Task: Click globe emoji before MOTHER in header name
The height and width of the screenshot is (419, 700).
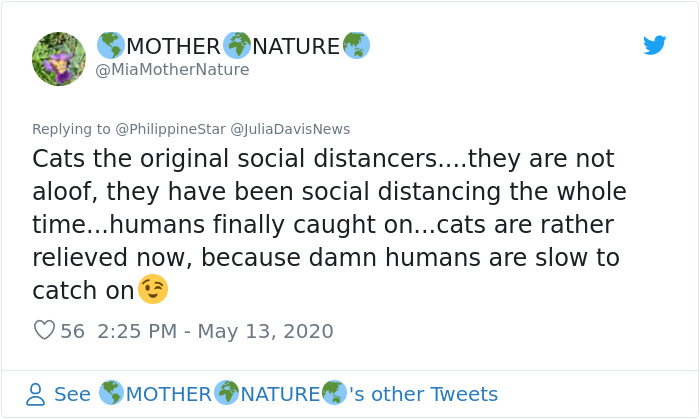Action: (110, 45)
